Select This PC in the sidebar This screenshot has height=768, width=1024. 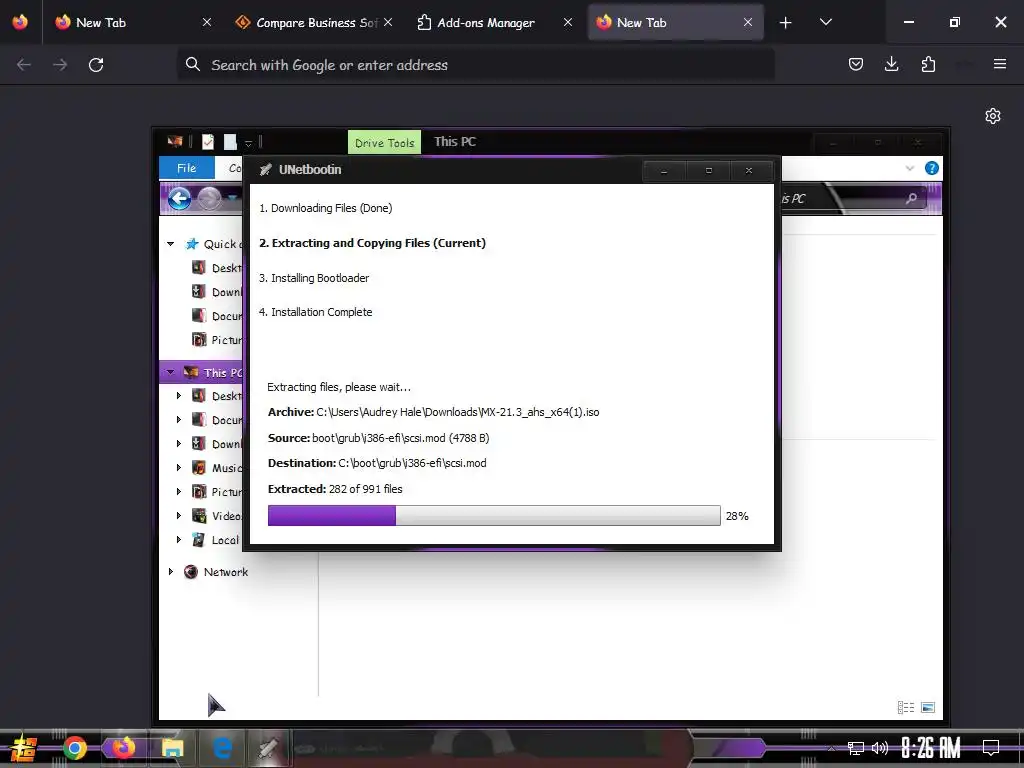click(214, 372)
